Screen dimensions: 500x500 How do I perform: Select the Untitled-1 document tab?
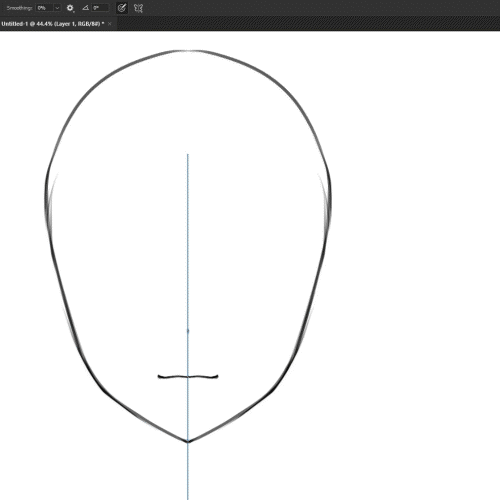click(53, 24)
